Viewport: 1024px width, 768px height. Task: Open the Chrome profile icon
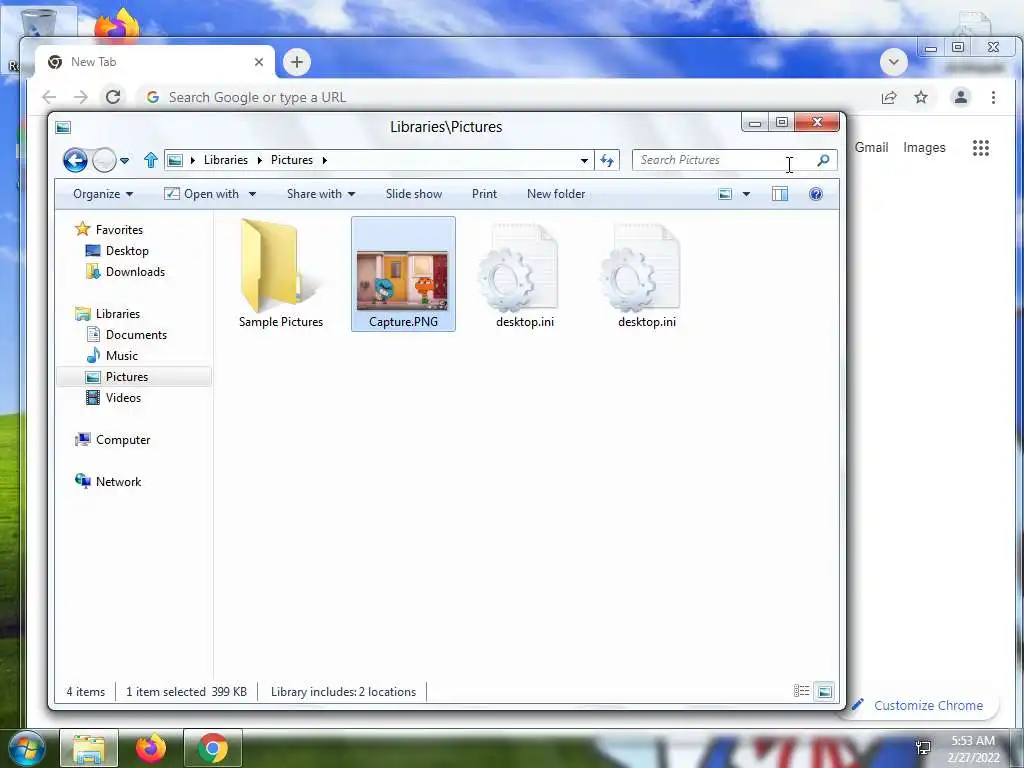pyautogui.click(x=961, y=97)
